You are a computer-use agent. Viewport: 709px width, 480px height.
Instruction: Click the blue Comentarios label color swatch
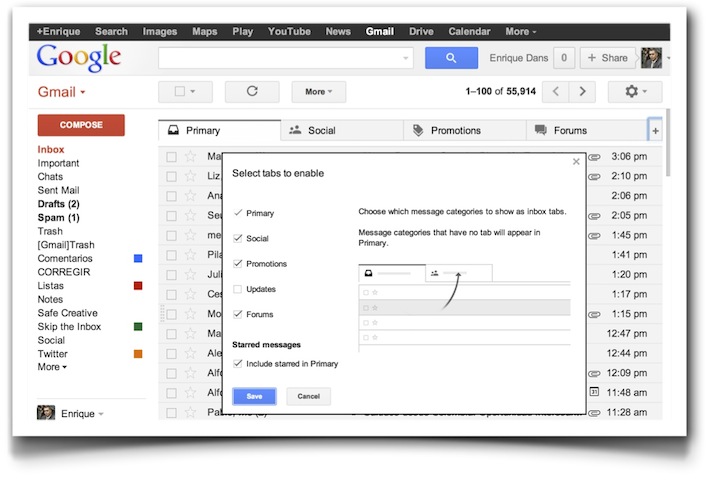138,259
